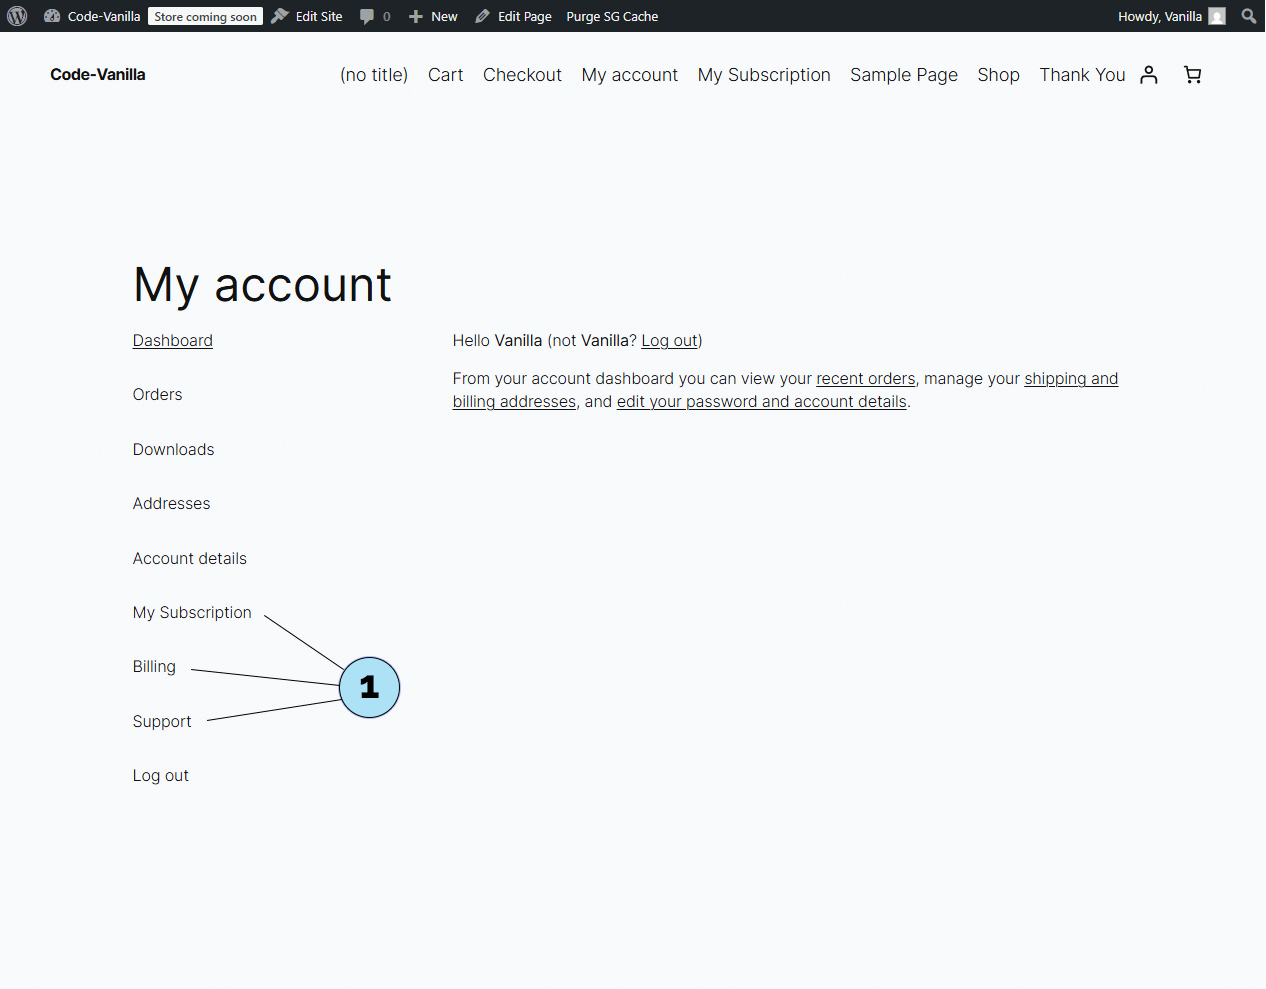The image size is (1266, 989).
Task: Click Log out link in greeting
Action: (669, 341)
